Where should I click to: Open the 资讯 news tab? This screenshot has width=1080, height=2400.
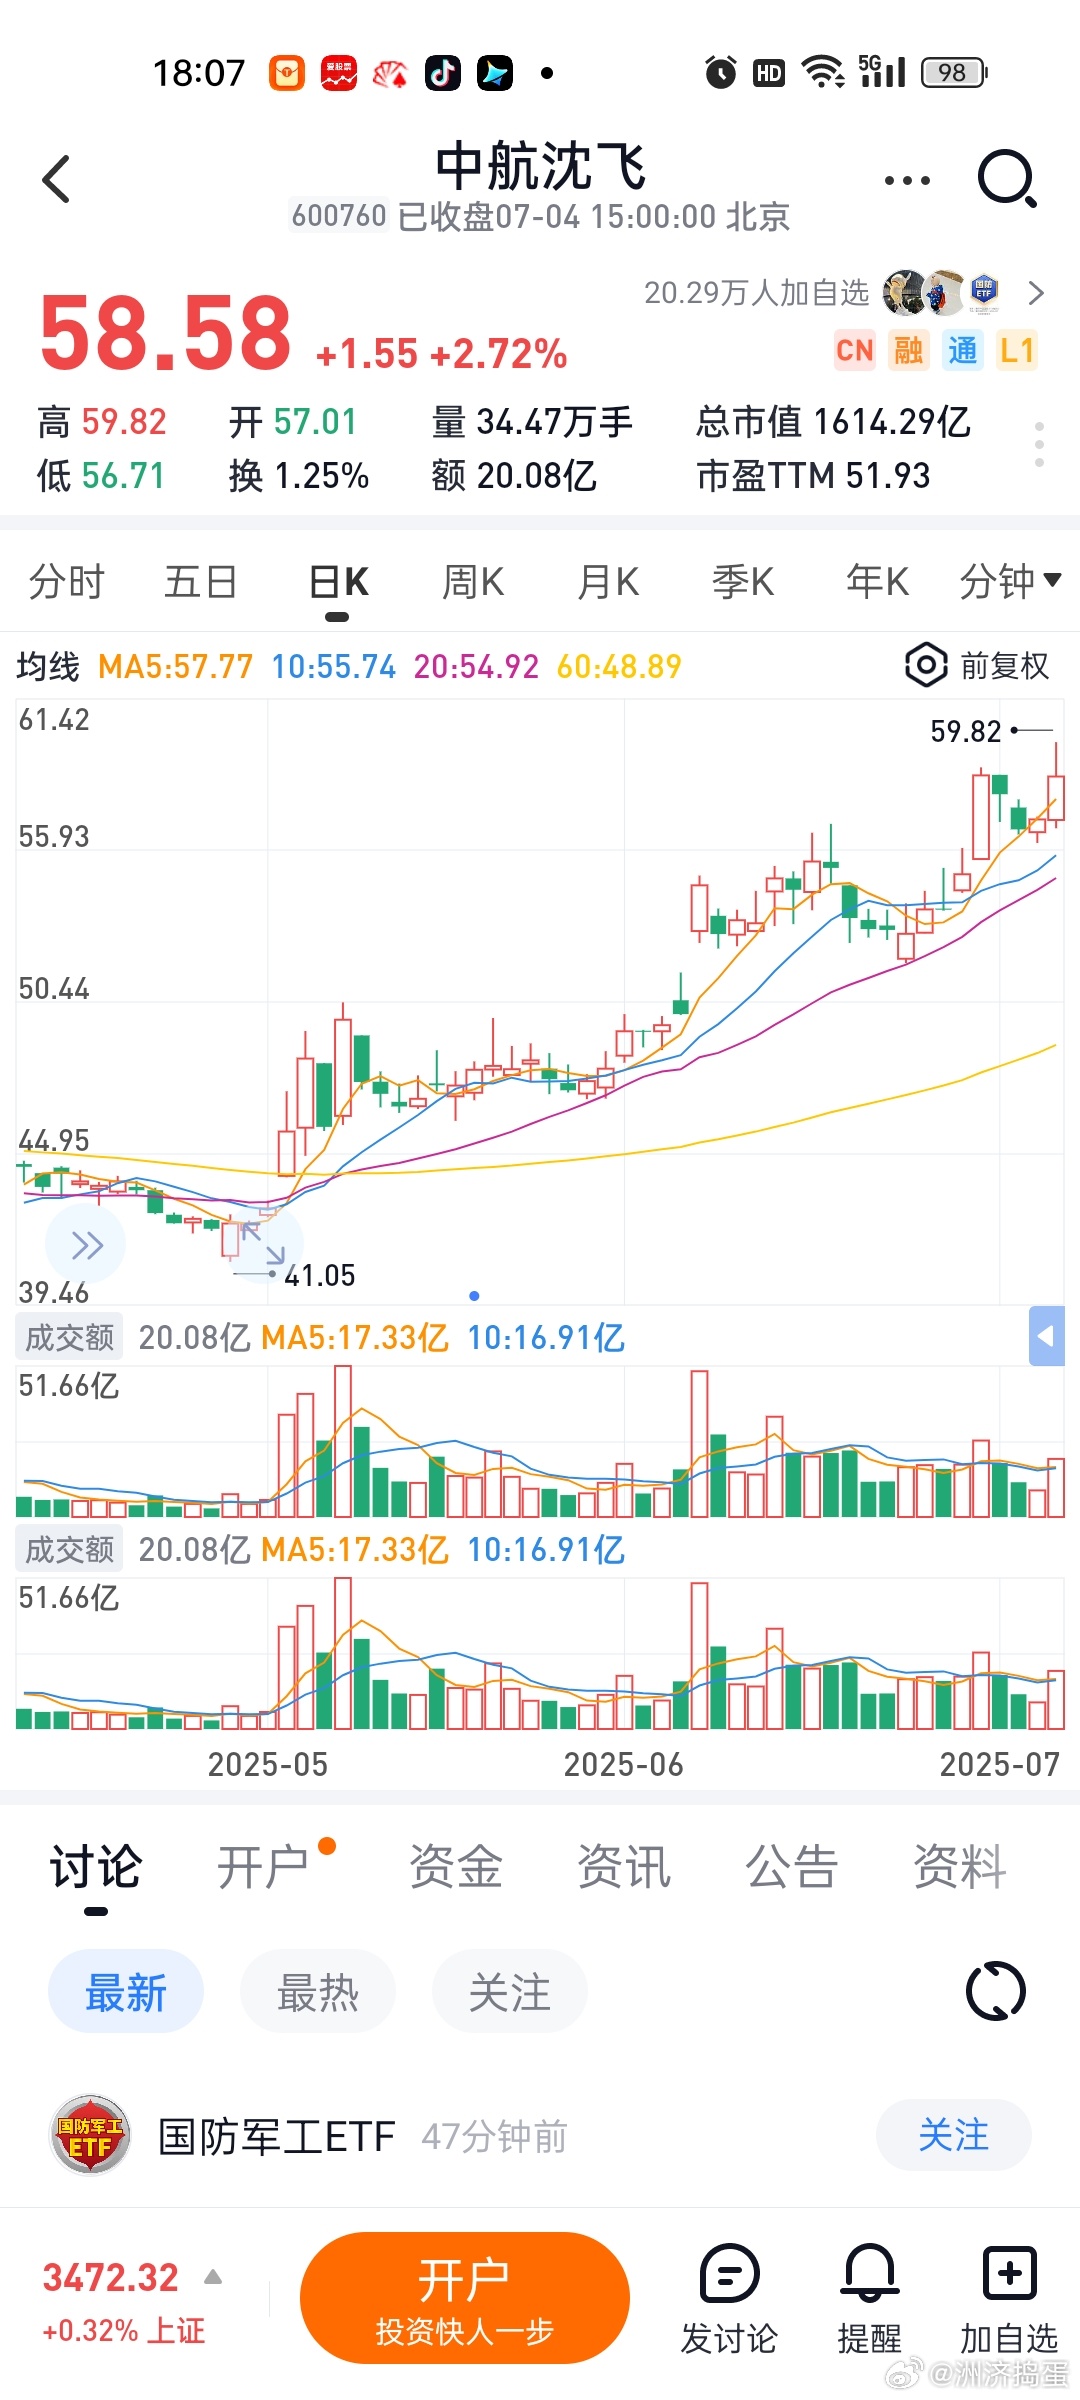[x=623, y=1868]
